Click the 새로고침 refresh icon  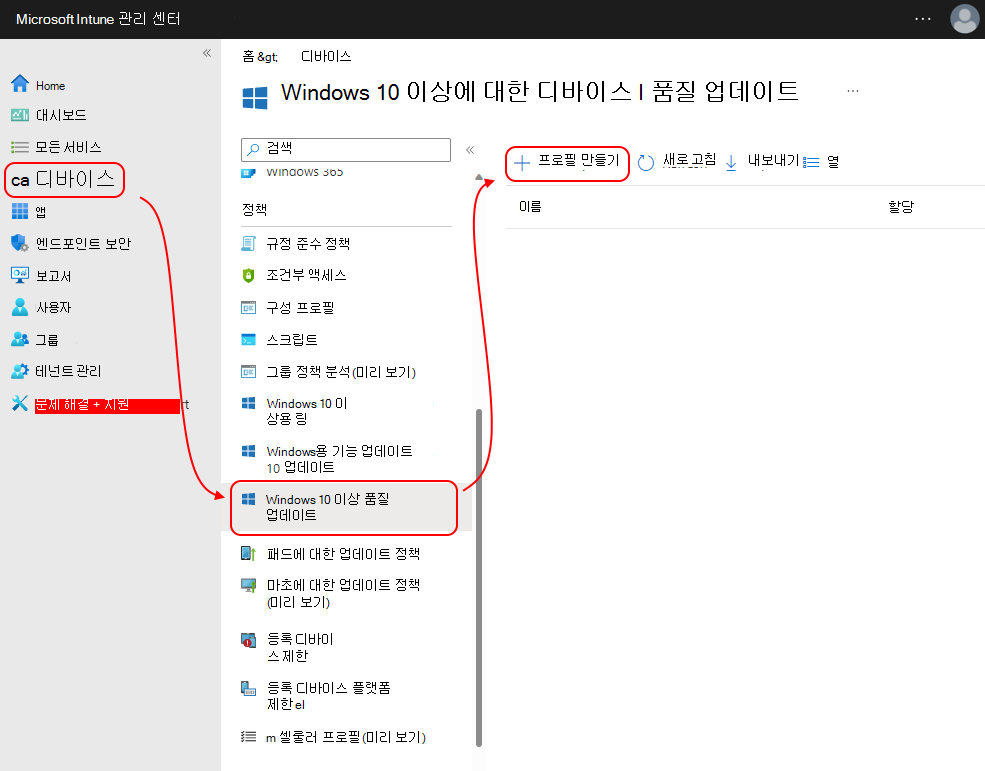(648, 160)
